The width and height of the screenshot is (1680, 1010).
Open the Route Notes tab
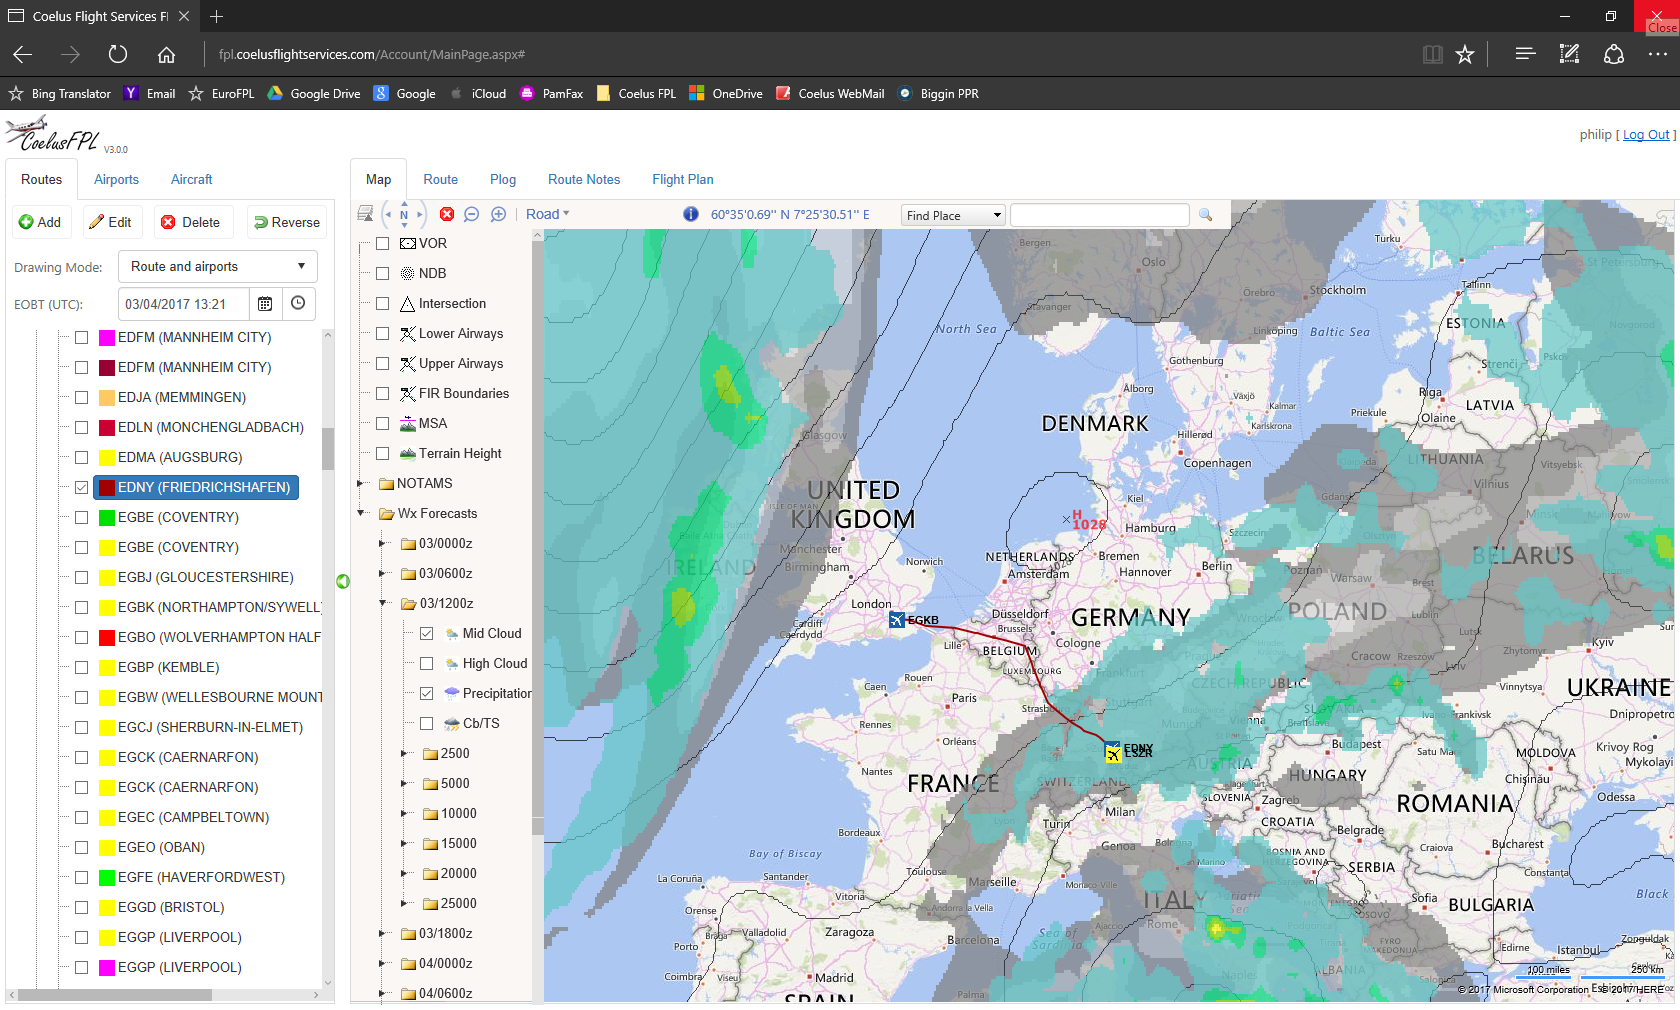(584, 179)
